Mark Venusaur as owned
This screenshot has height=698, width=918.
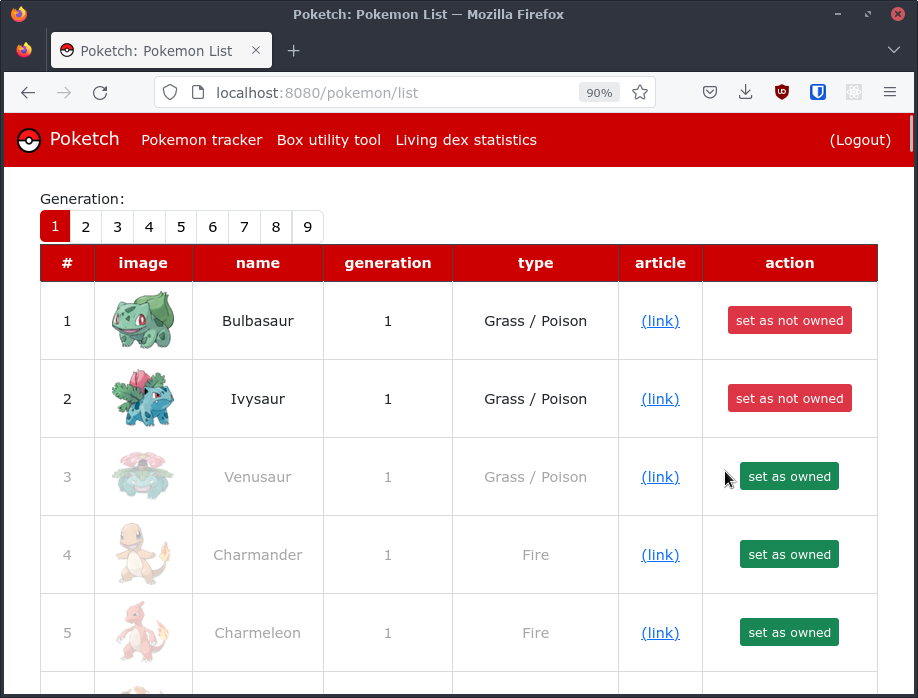pyautogui.click(x=789, y=476)
